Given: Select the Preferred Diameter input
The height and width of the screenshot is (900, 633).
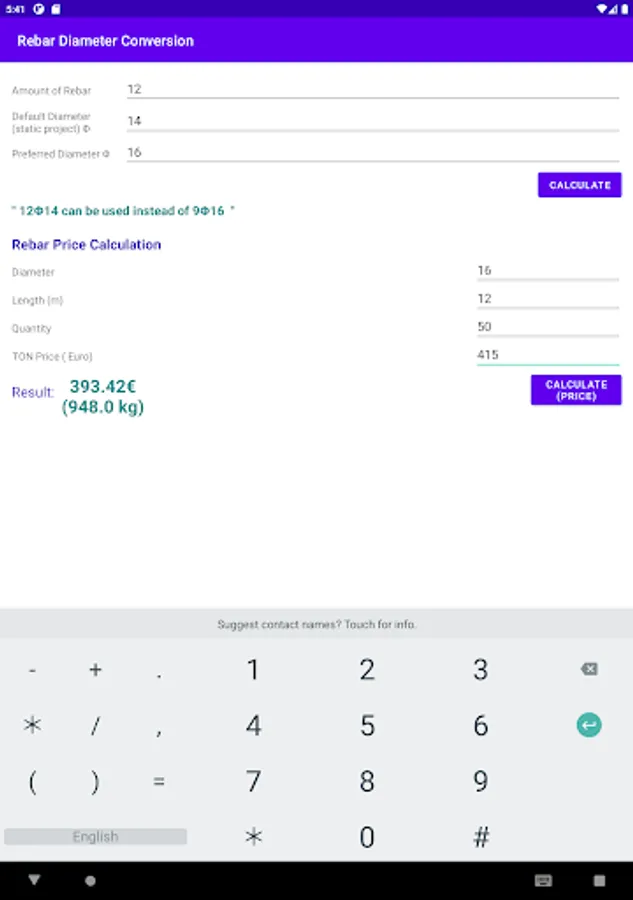Looking at the screenshot, I should [372, 153].
